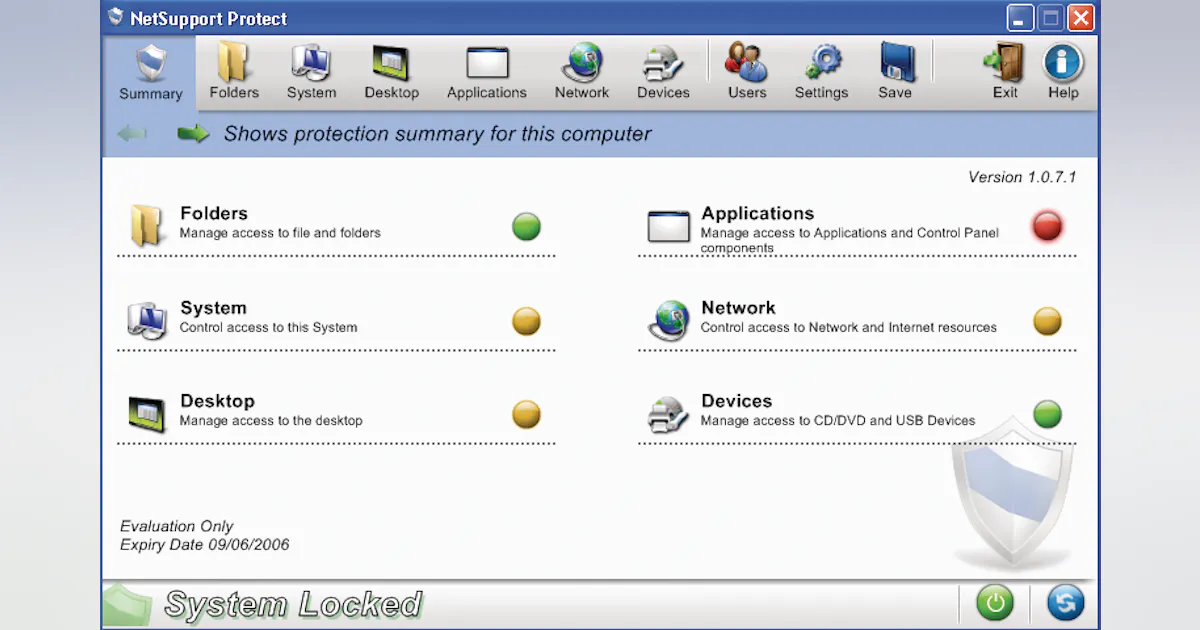
Task: Click the Applications window icon in summary
Action: point(669,226)
